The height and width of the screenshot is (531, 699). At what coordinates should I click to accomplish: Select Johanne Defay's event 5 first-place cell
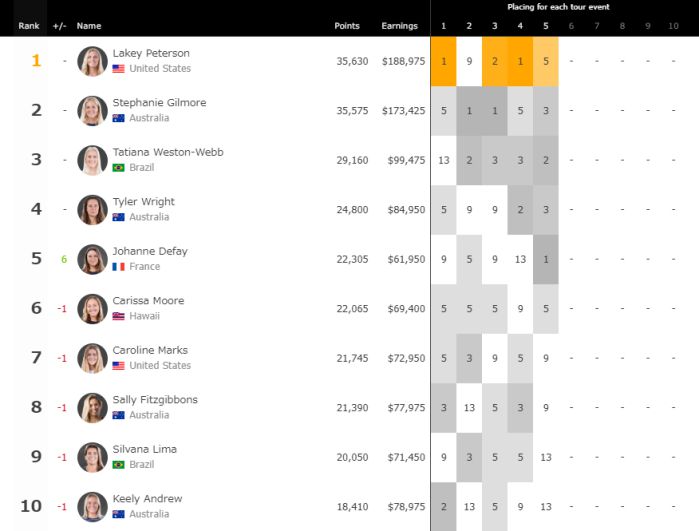click(x=546, y=259)
